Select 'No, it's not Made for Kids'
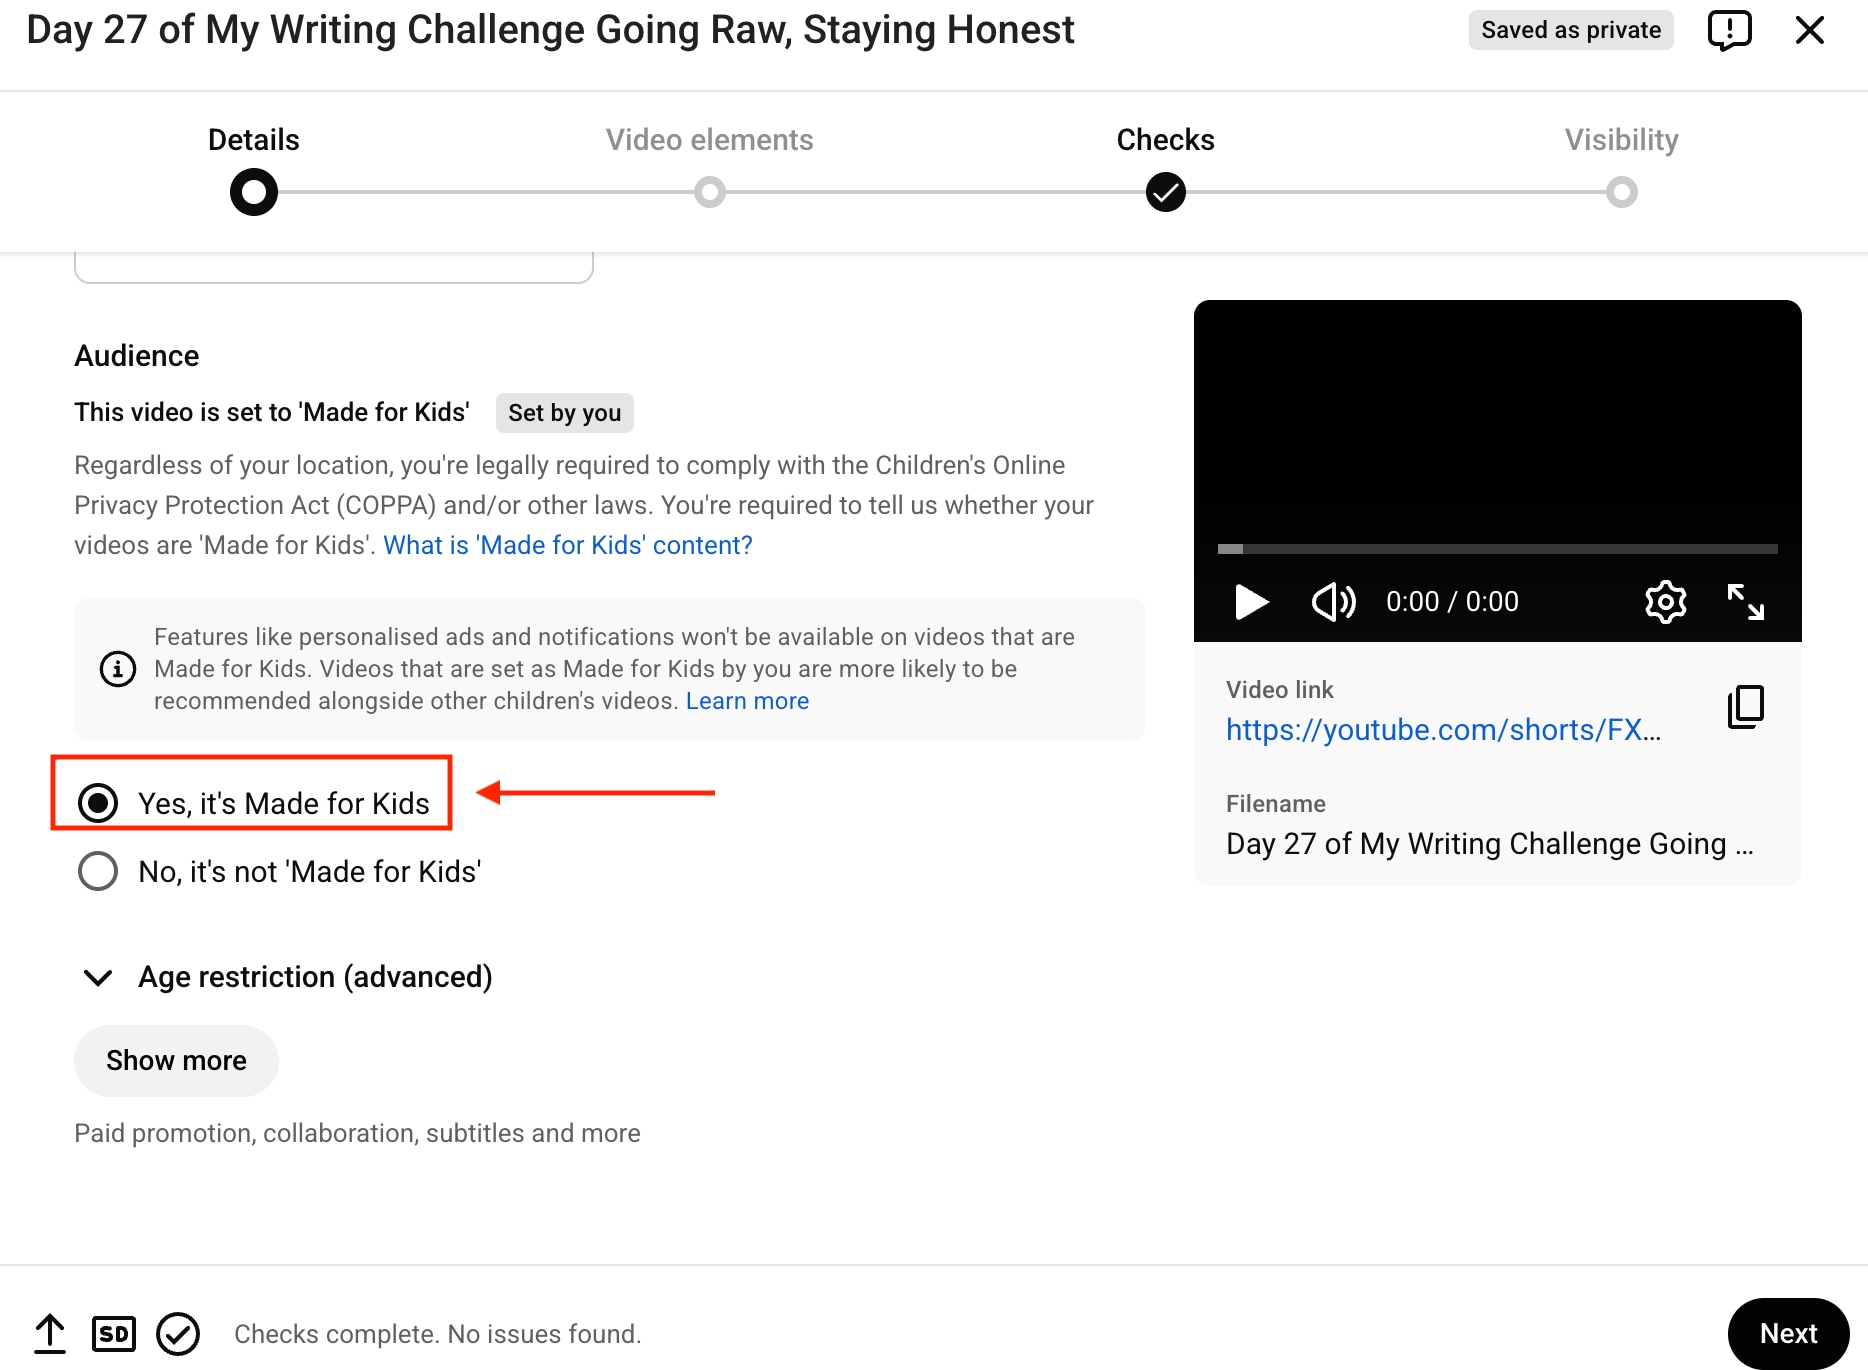 point(97,871)
